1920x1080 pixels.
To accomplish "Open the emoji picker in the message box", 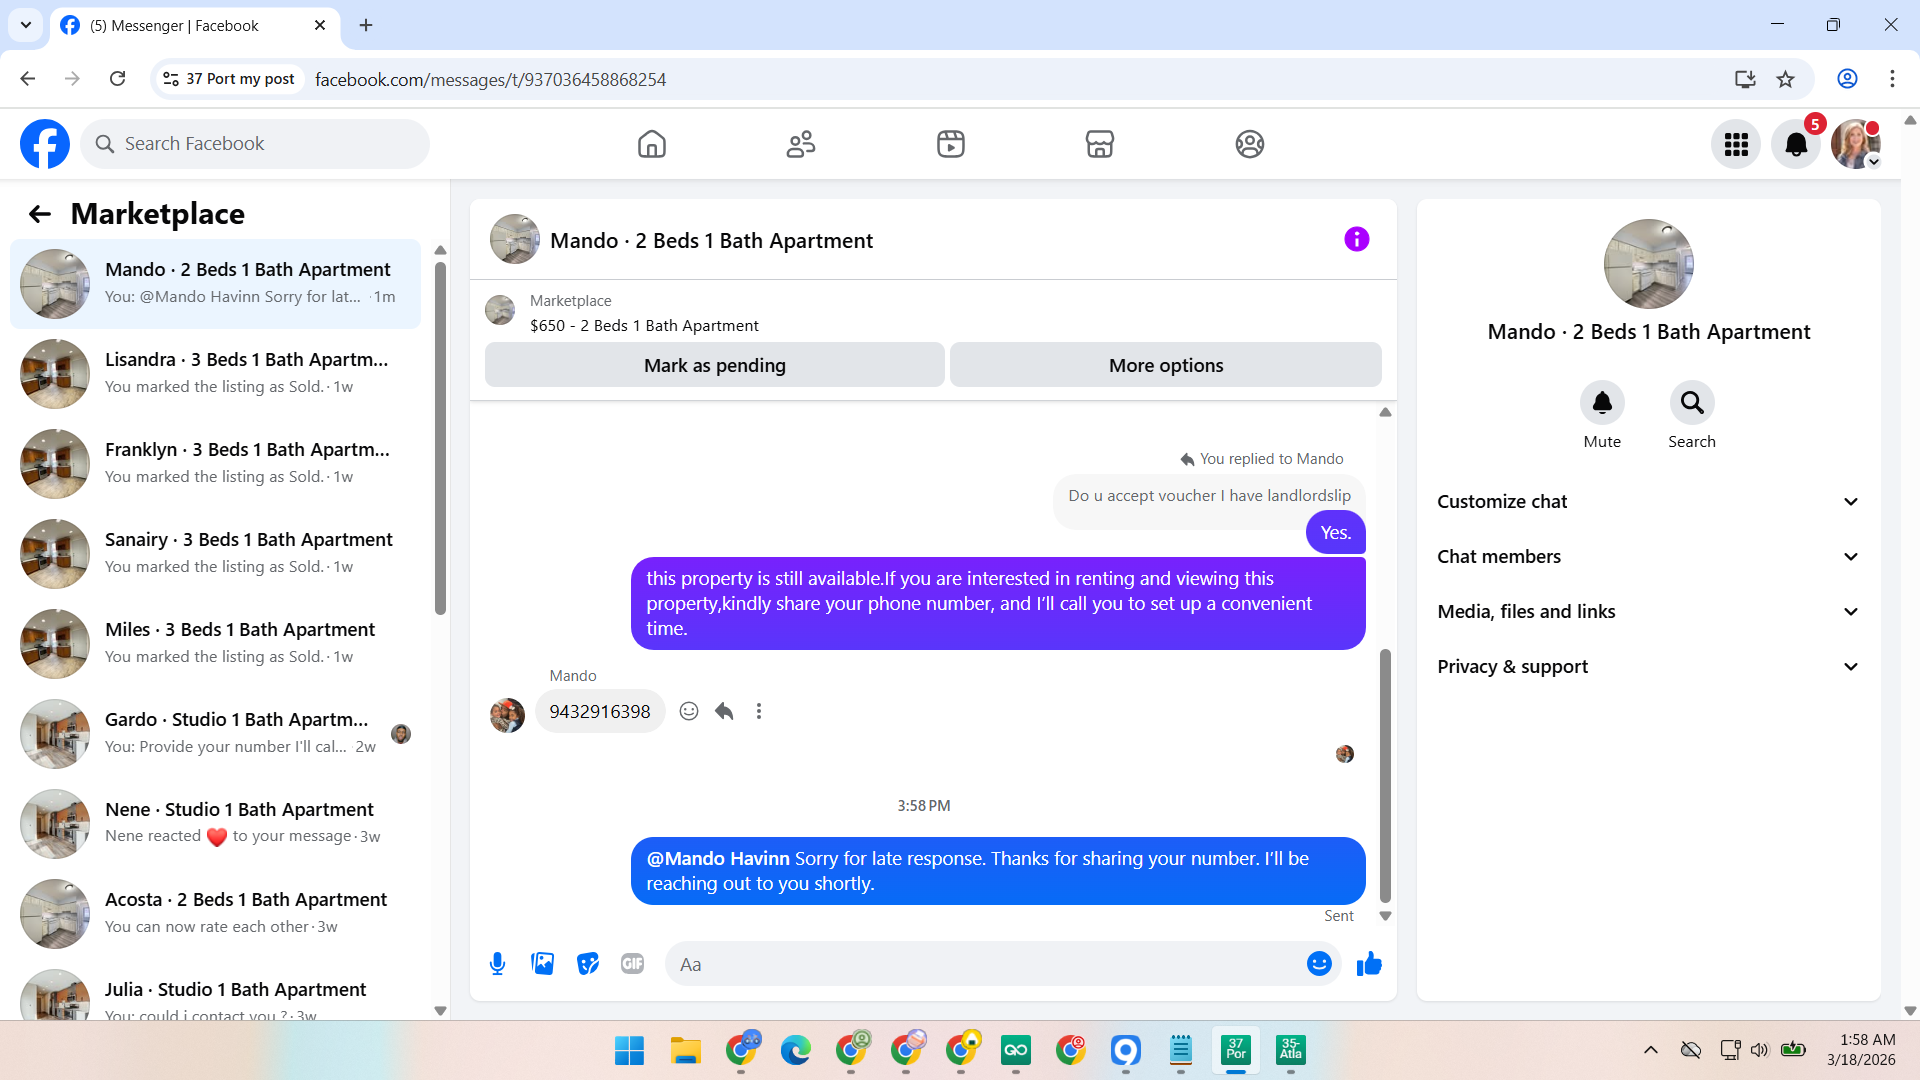I will pyautogui.click(x=1319, y=964).
